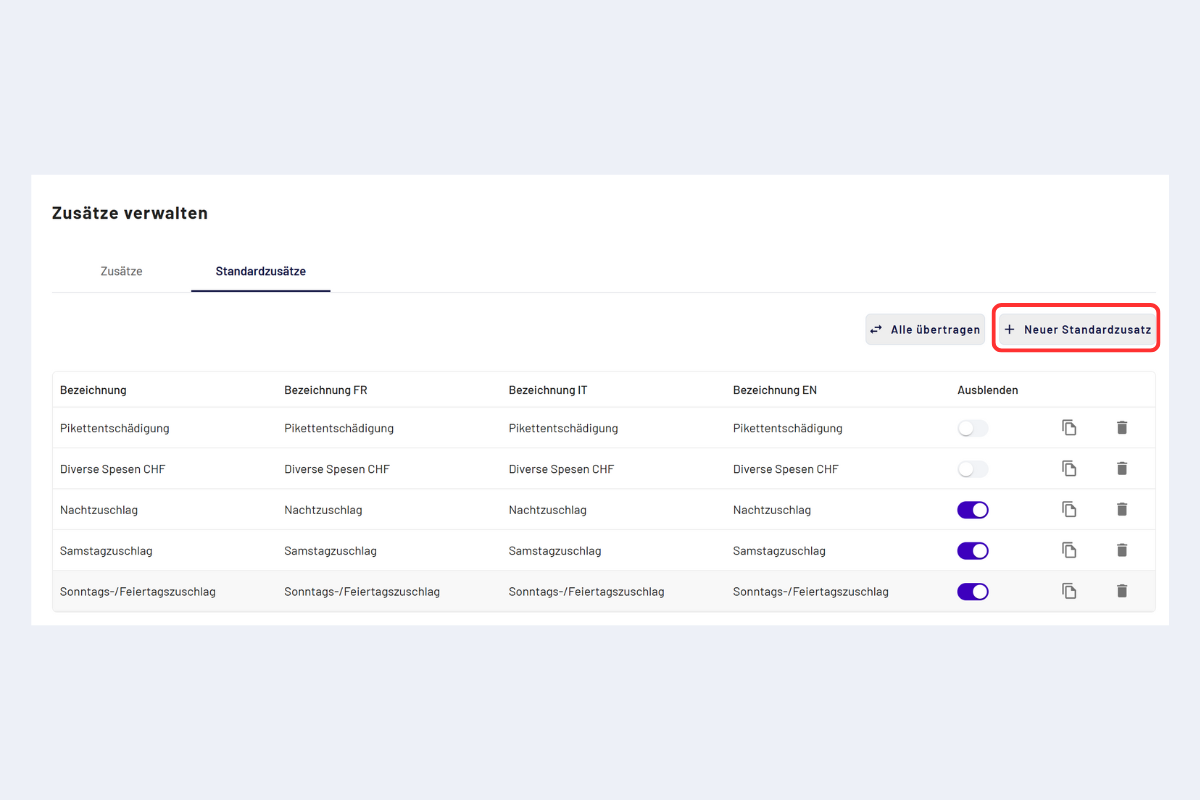Turn on Ausblenden for Diverse Spesen CHF
This screenshot has height=800, width=1200.
(x=972, y=469)
